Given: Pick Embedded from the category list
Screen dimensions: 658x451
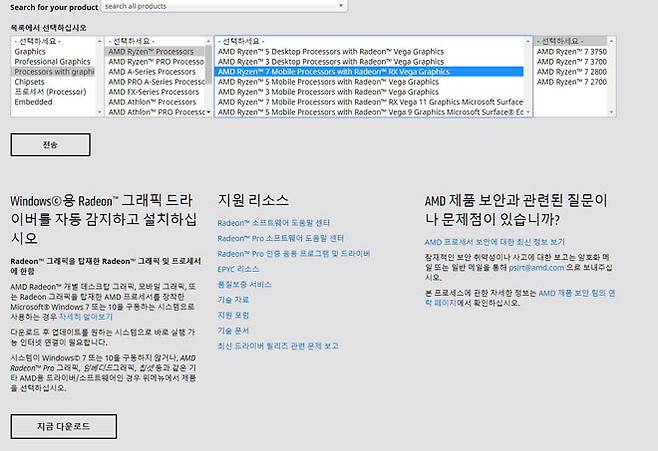Looking at the screenshot, I should tap(33, 102).
